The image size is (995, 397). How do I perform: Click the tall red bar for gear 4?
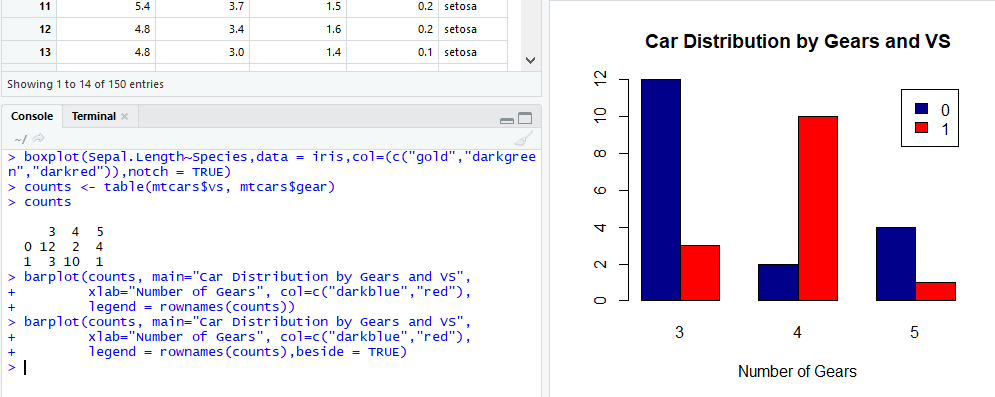tap(817, 208)
